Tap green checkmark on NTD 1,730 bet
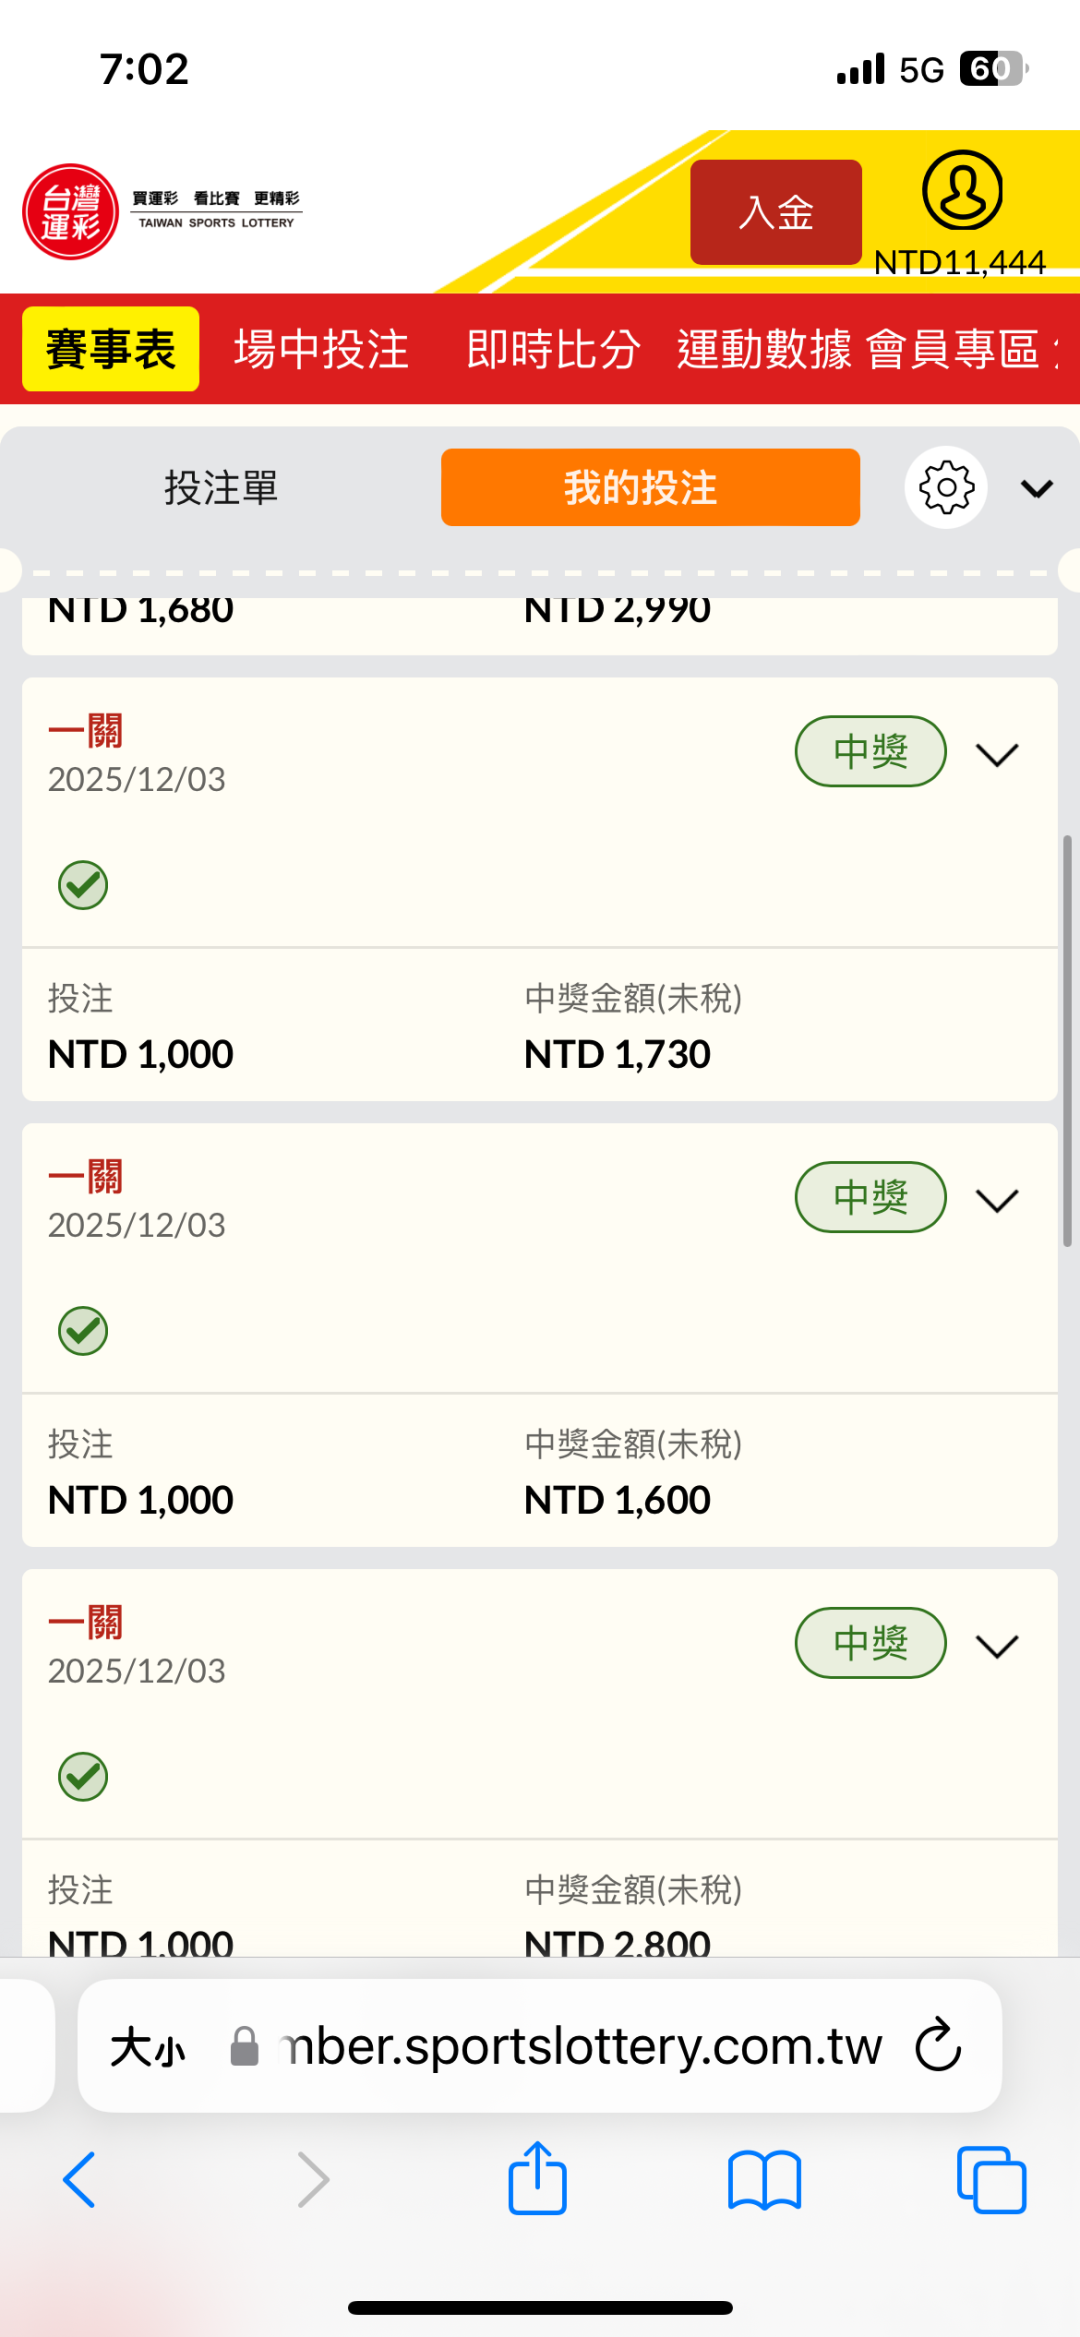Screen dimensions: 1080x2337 (x=83, y=885)
